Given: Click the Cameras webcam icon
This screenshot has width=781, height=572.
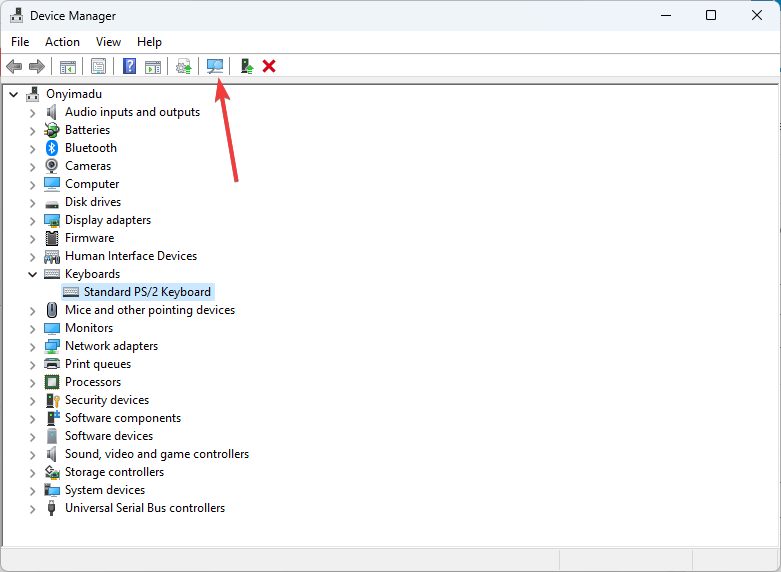Looking at the screenshot, I should tap(52, 166).
